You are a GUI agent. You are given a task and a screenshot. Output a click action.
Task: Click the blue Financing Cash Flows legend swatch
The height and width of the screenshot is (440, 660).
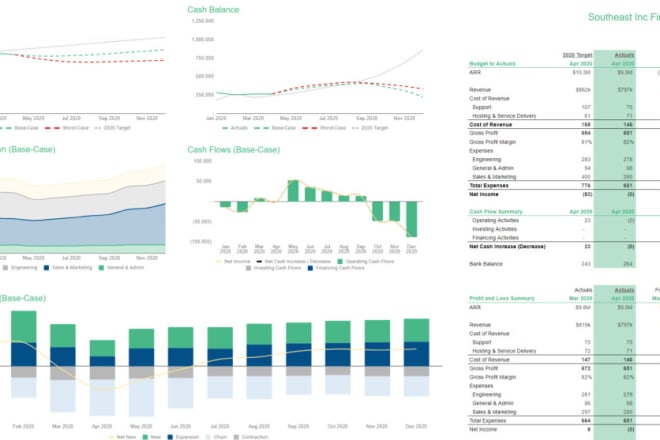coord(310,268)
